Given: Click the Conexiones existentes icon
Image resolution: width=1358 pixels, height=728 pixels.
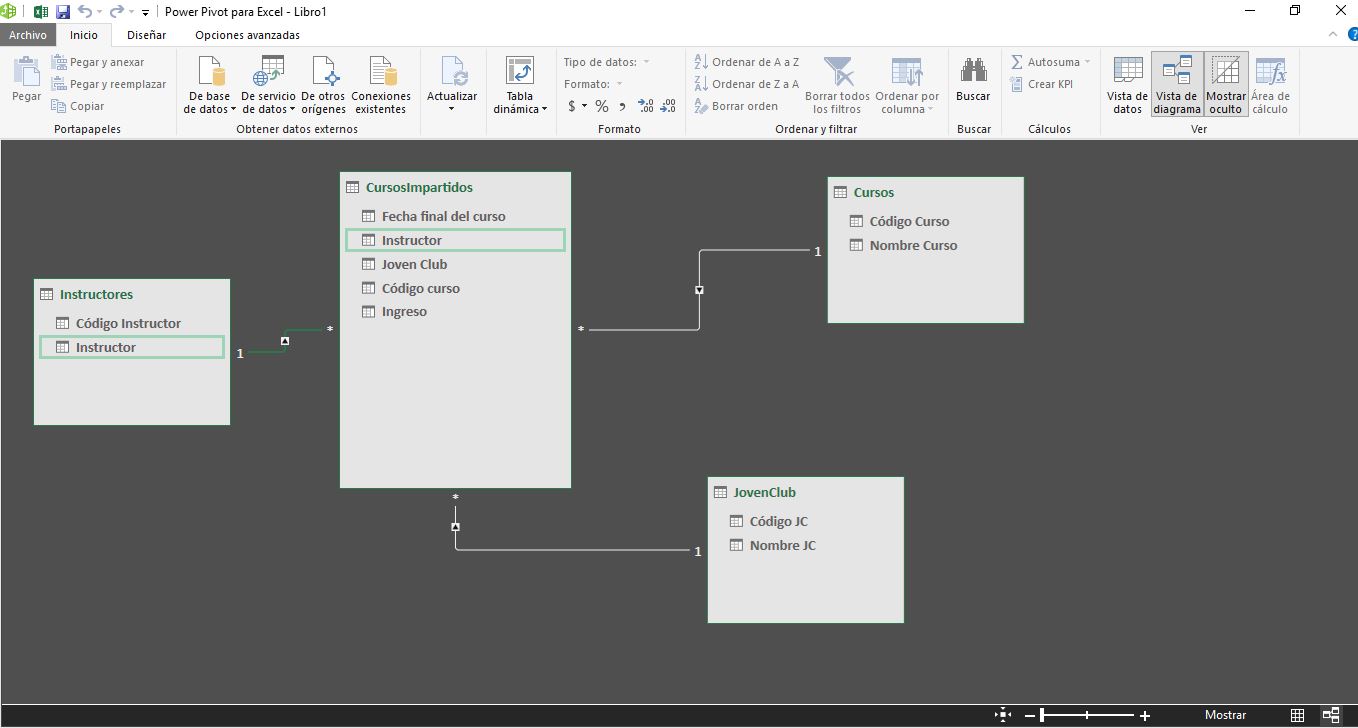Looking at the screenshot, I should tap(381, 84).
